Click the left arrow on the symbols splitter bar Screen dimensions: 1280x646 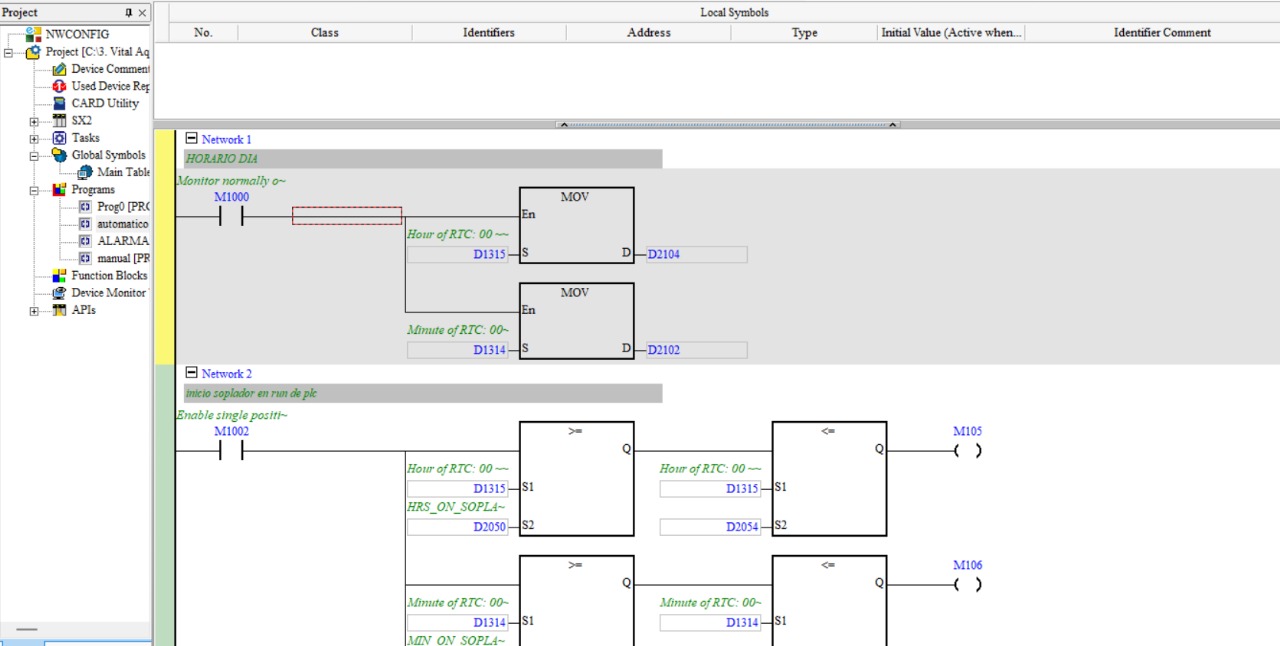pyautogui.click(x=563, y=125)
